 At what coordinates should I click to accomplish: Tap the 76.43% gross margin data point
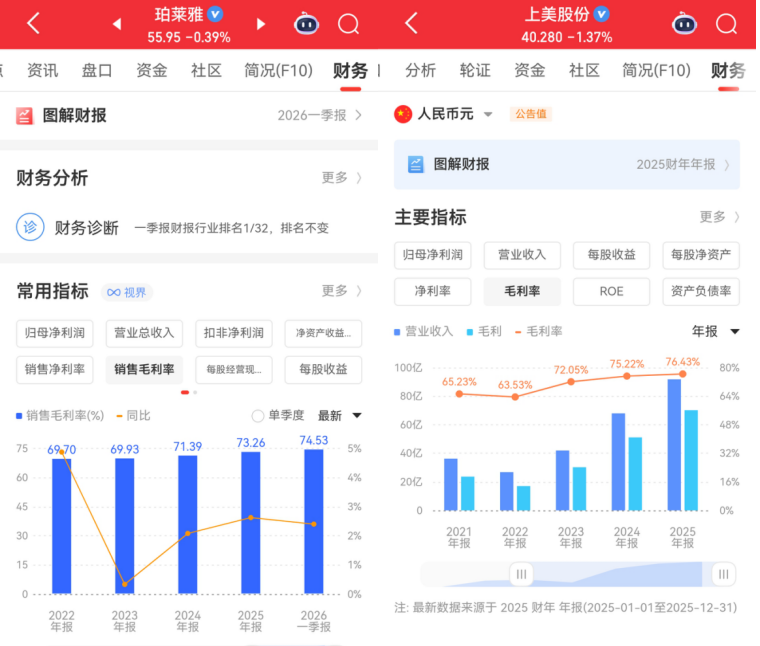tap(682, 374)
